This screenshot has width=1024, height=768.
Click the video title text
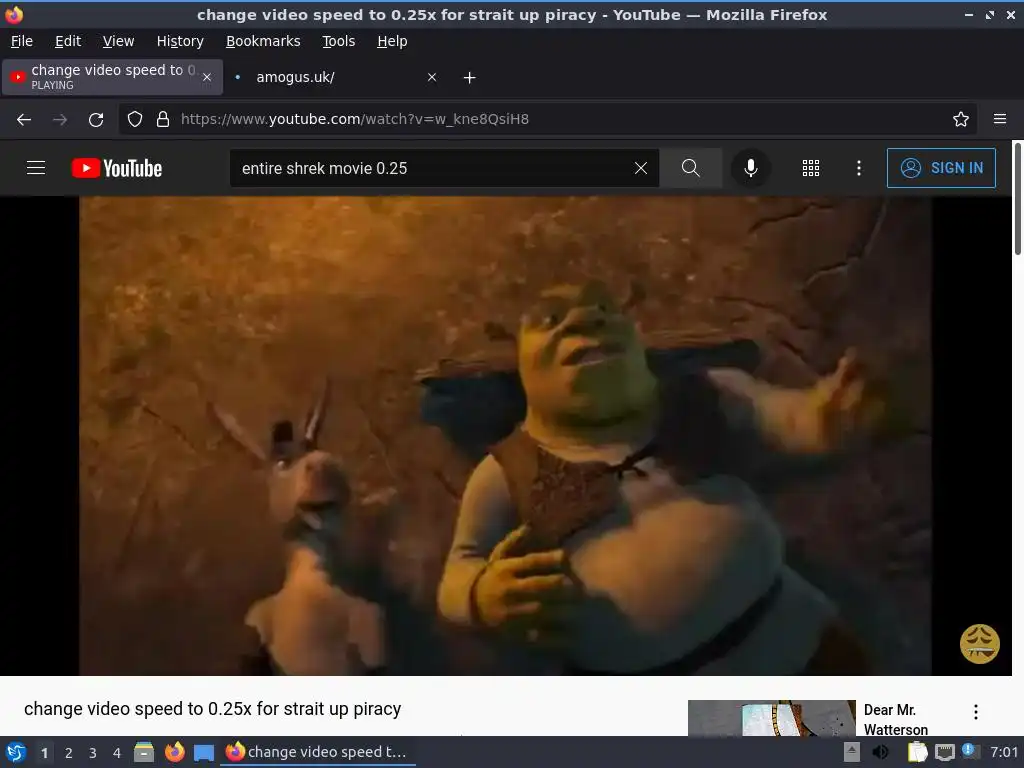[x=212, y=709]
